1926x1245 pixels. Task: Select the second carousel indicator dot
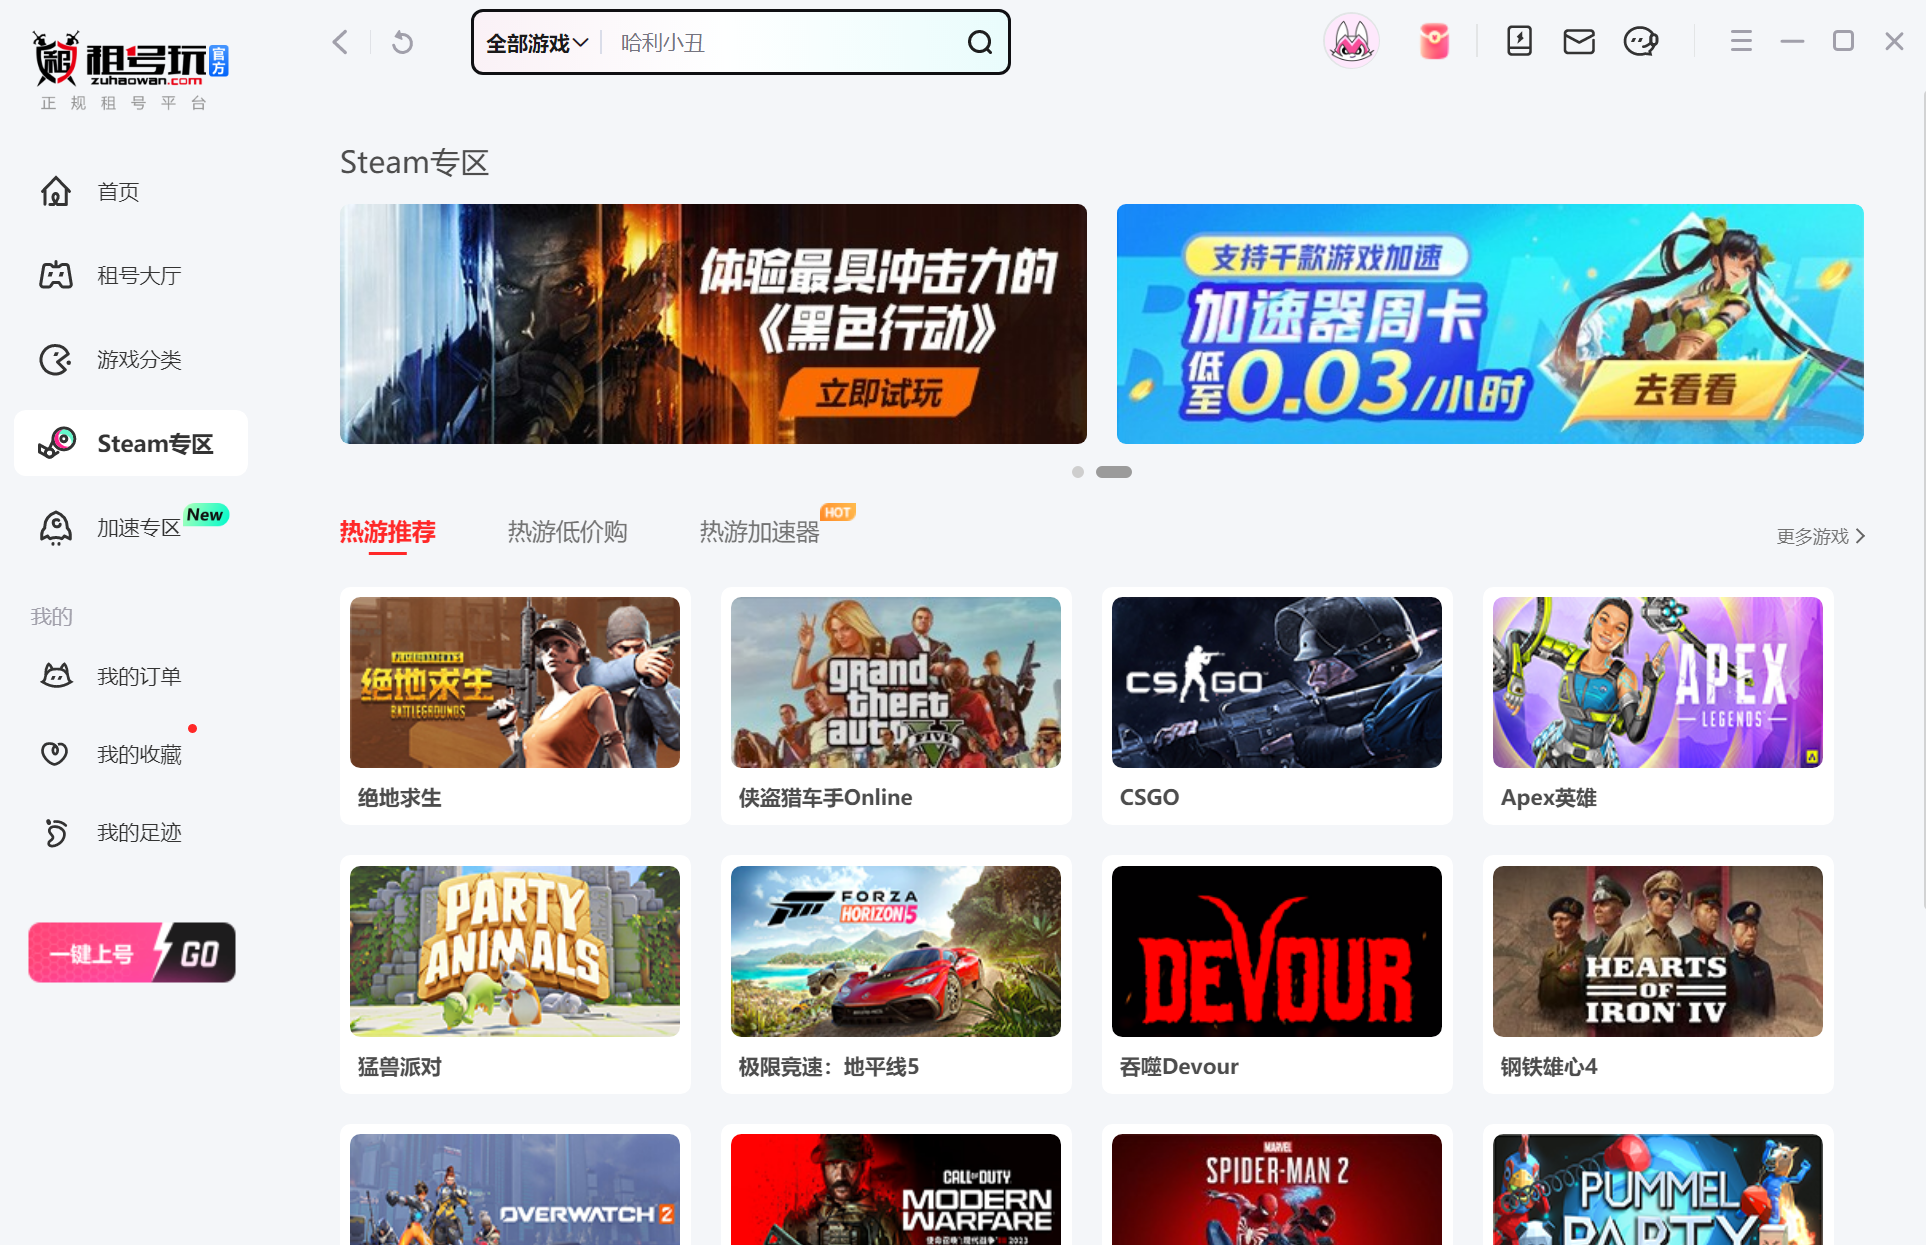[x=1114, y=472]
